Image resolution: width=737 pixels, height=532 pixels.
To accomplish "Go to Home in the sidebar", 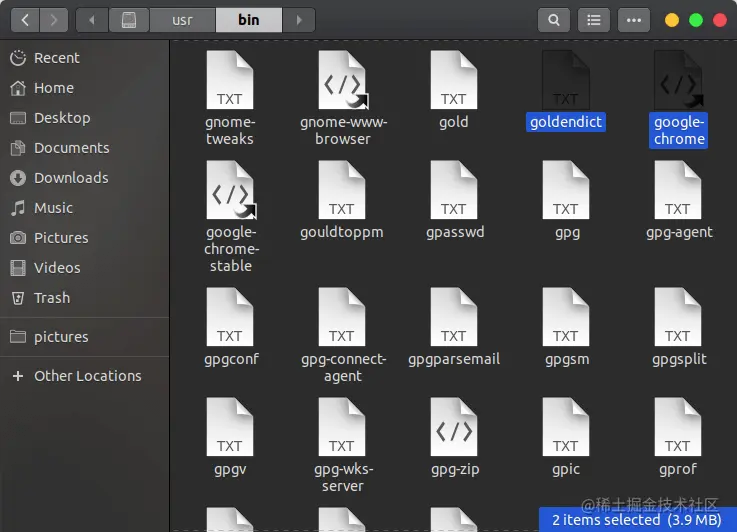I will click(x=85, y=88).
